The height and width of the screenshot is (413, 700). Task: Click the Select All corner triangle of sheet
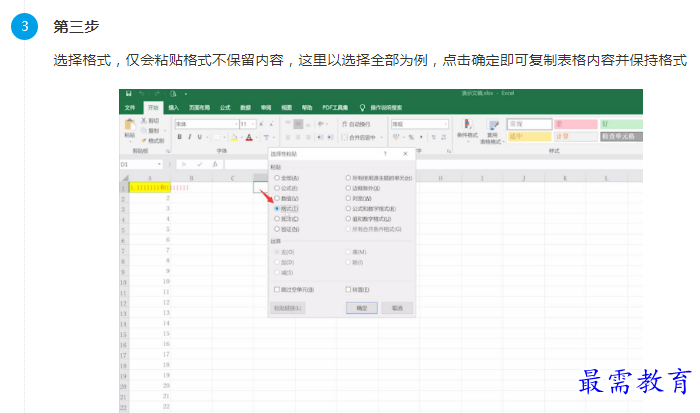[x=125, y=178]
